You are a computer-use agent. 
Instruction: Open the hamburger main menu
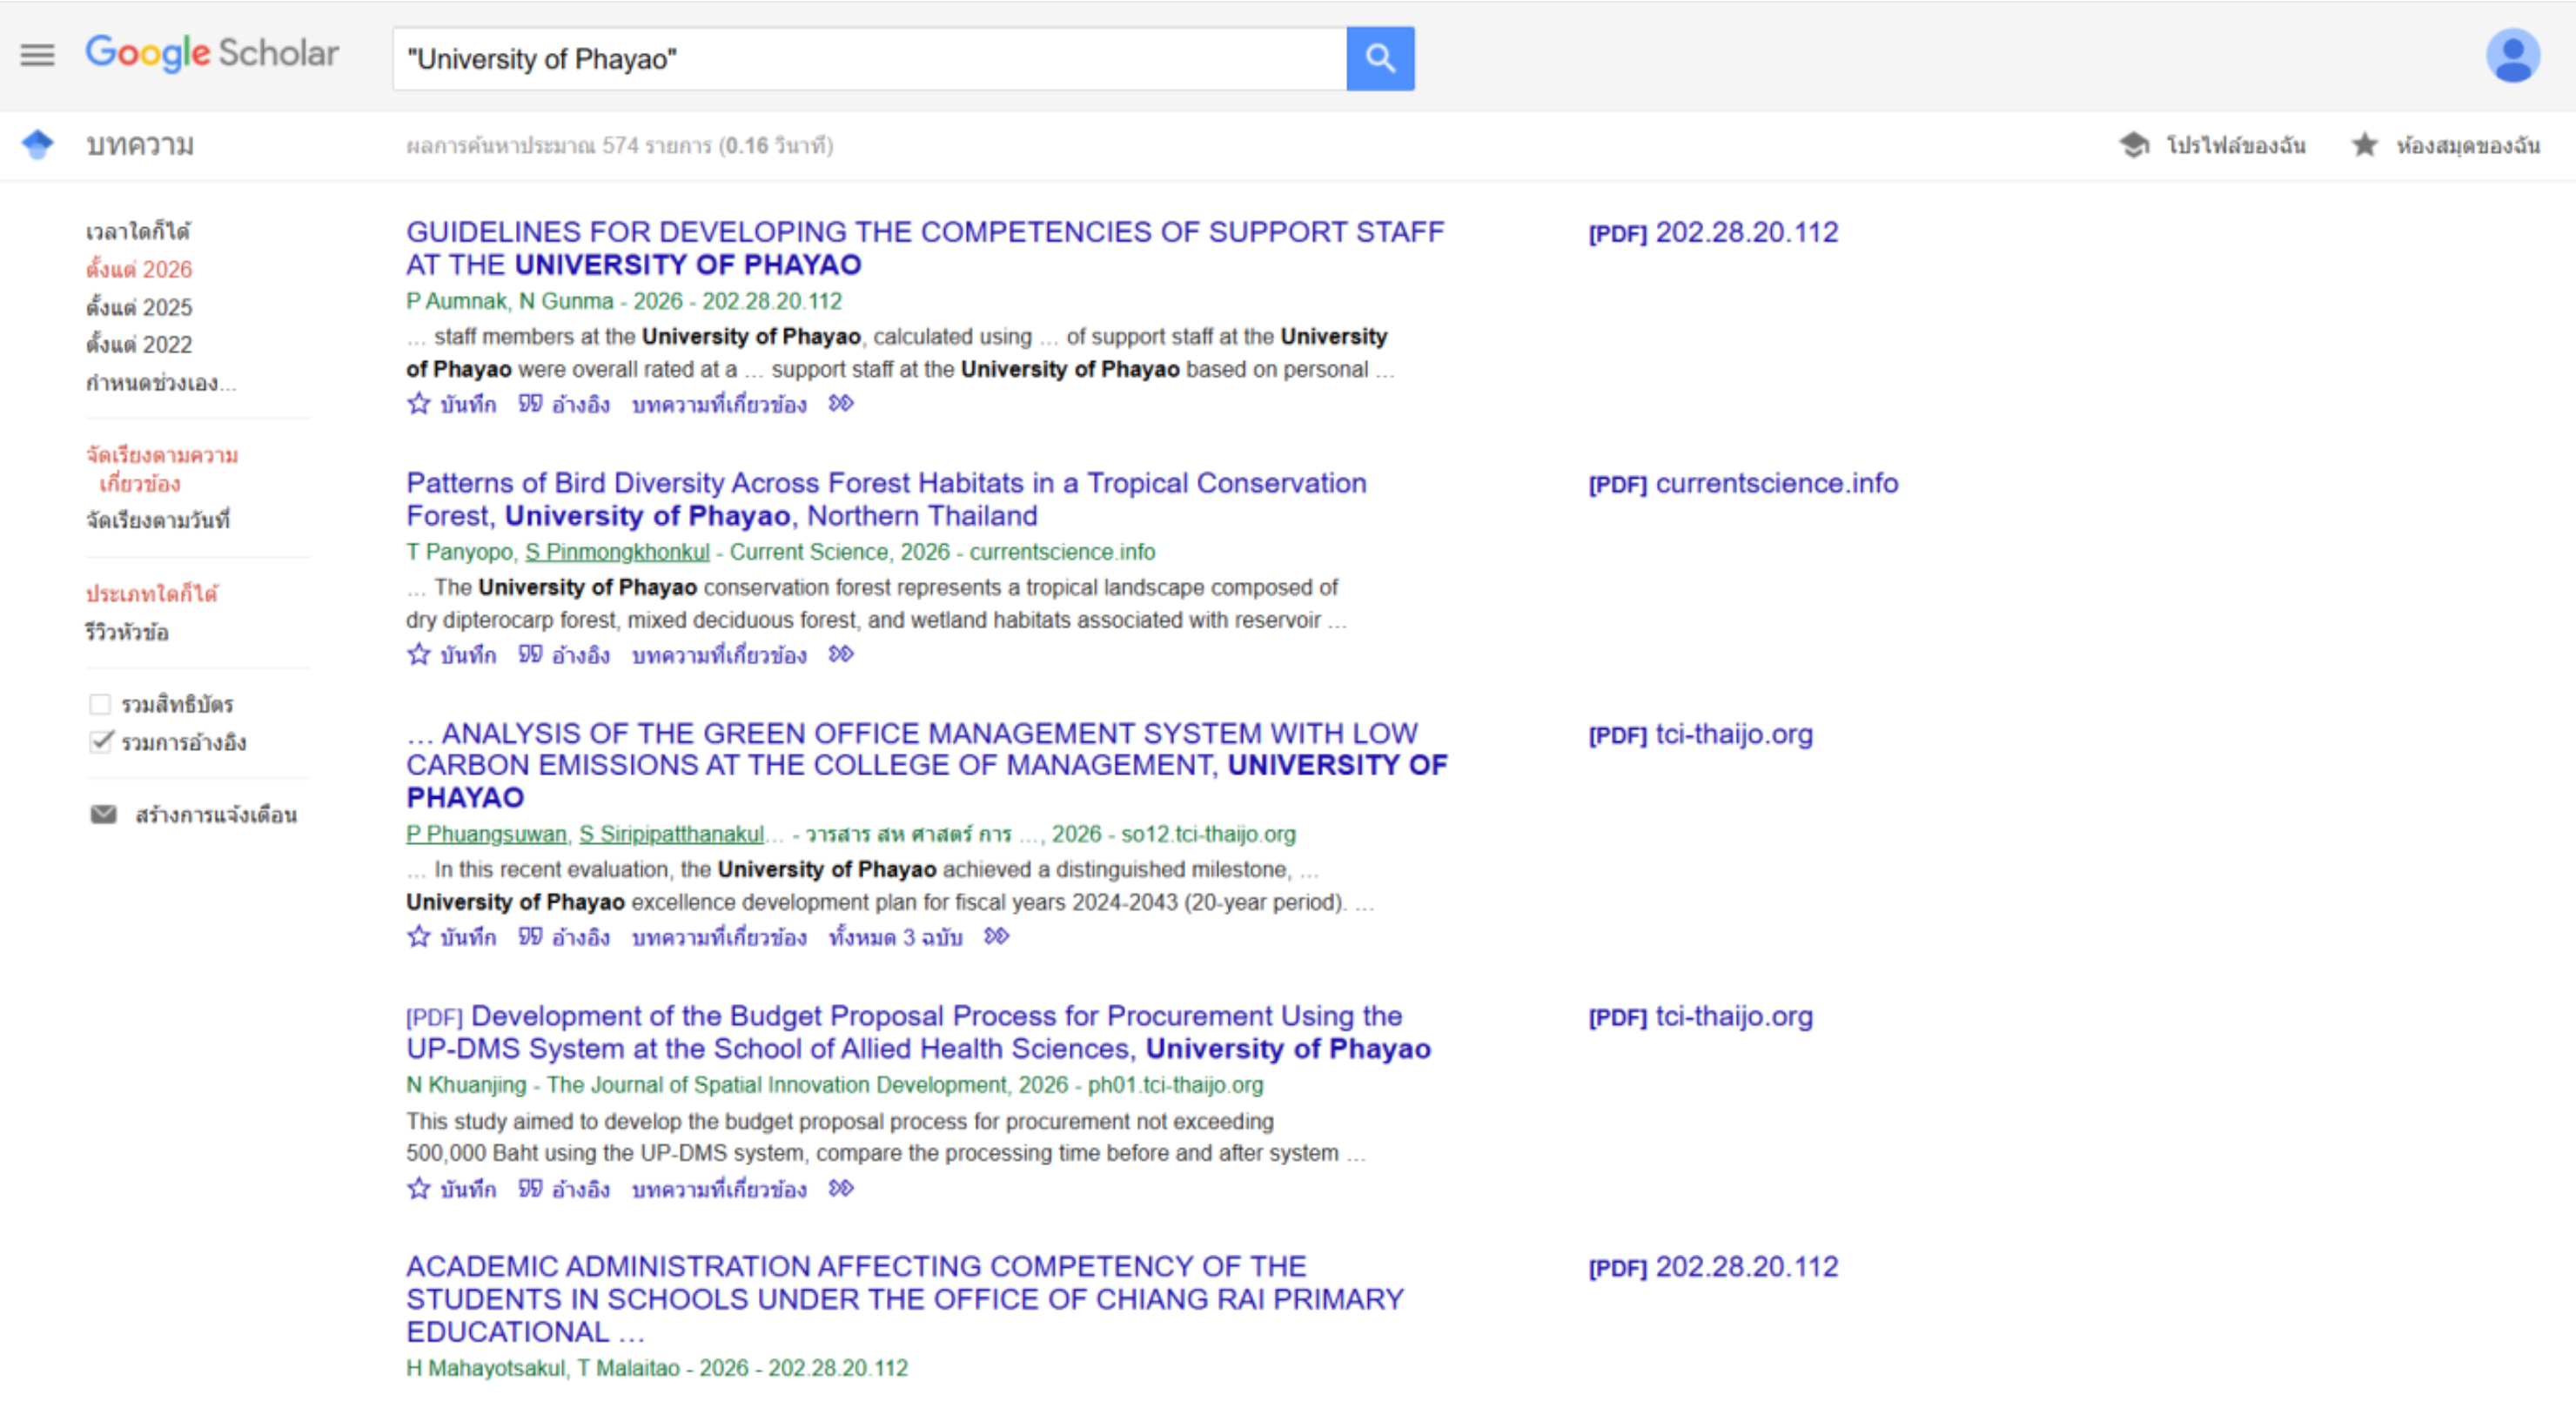[x=37, y=55]
